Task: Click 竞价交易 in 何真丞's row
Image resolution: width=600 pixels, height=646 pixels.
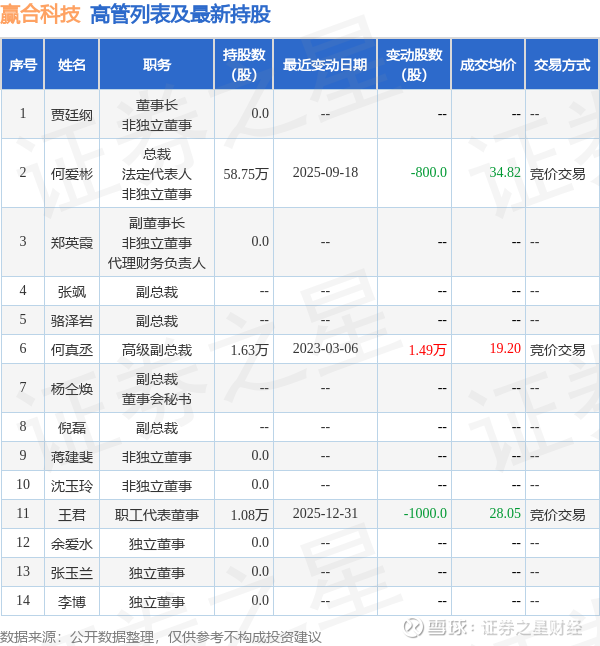Action: (557, 349)
